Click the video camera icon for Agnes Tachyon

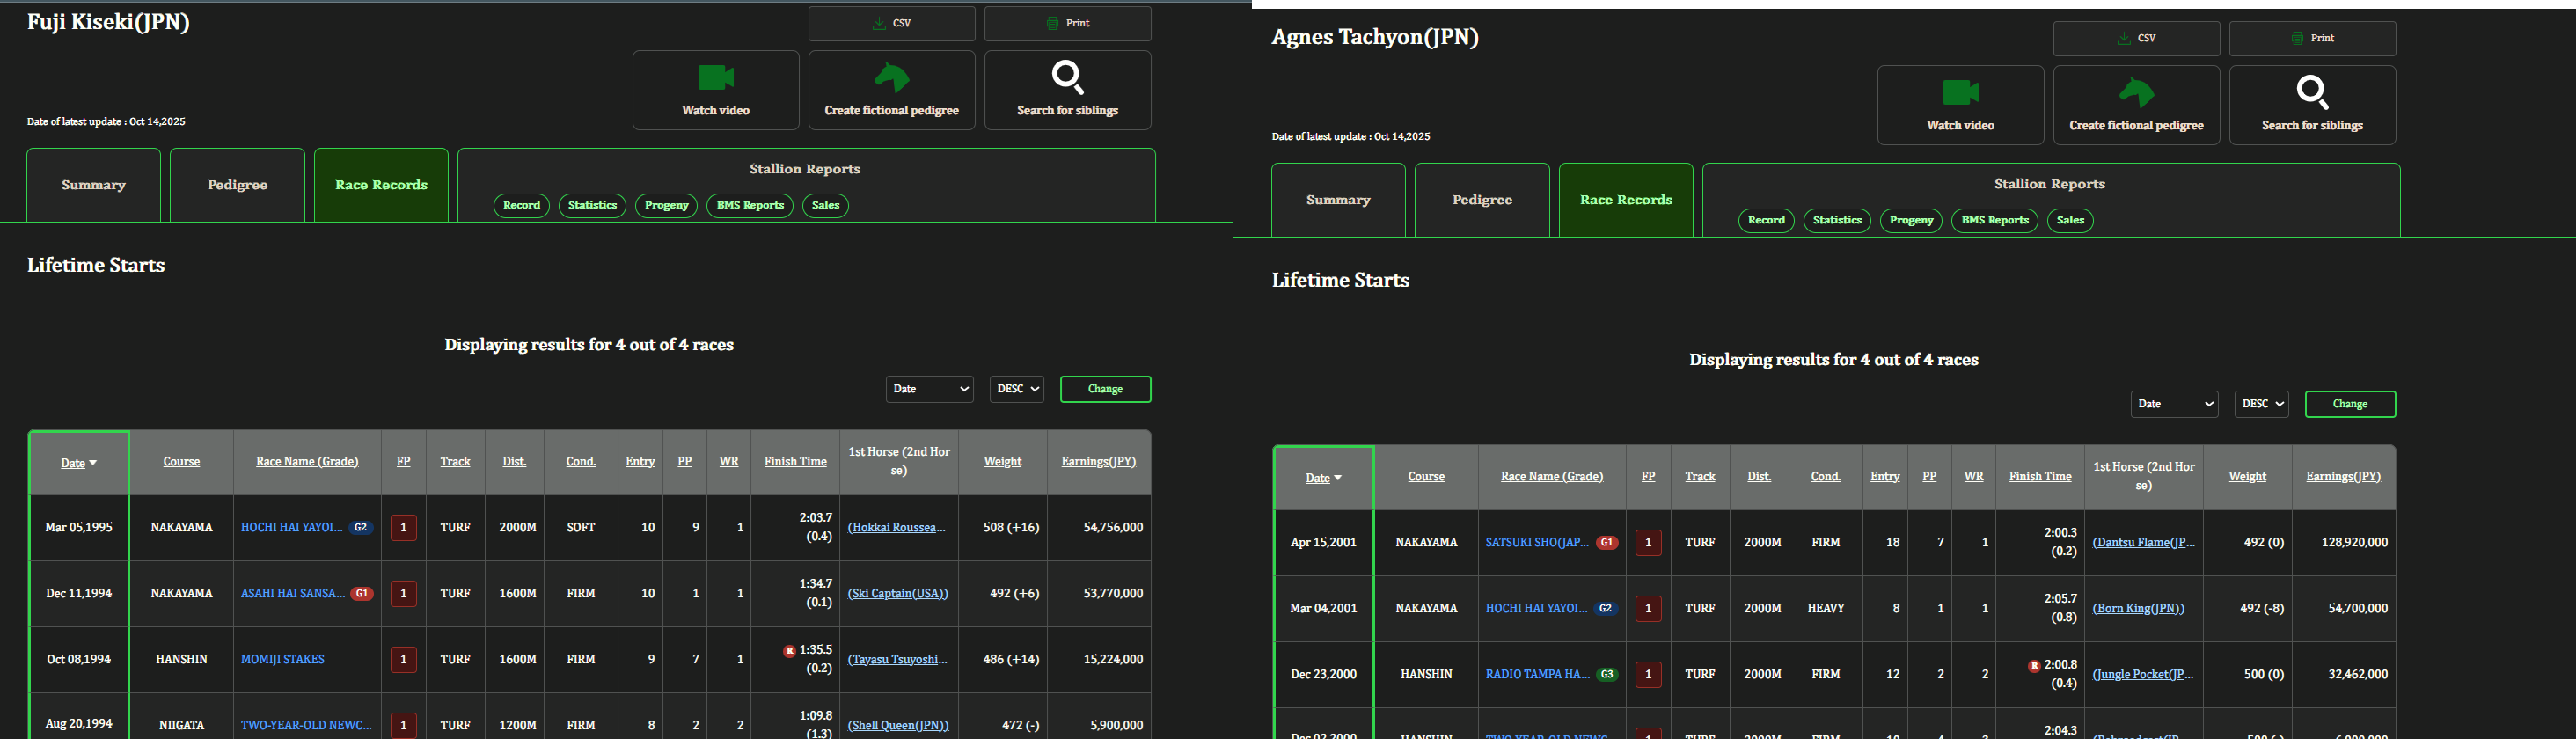coord(1961,92)
